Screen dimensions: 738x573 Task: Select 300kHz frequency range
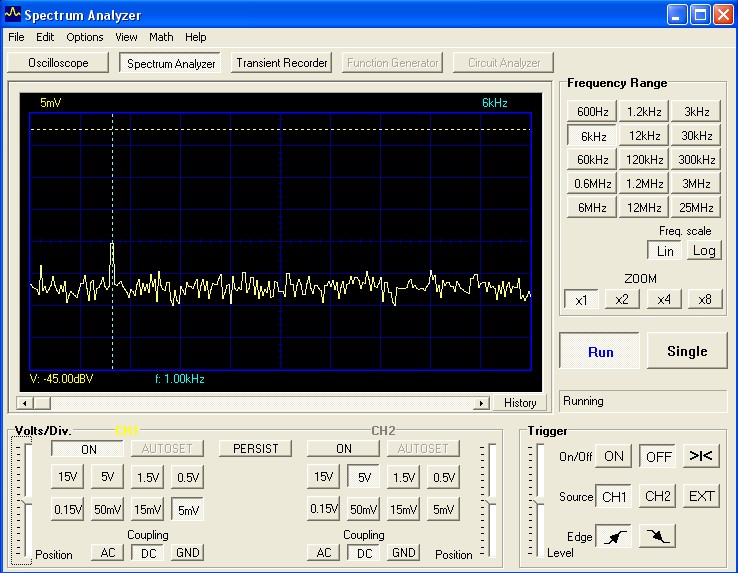pos(696,159)
